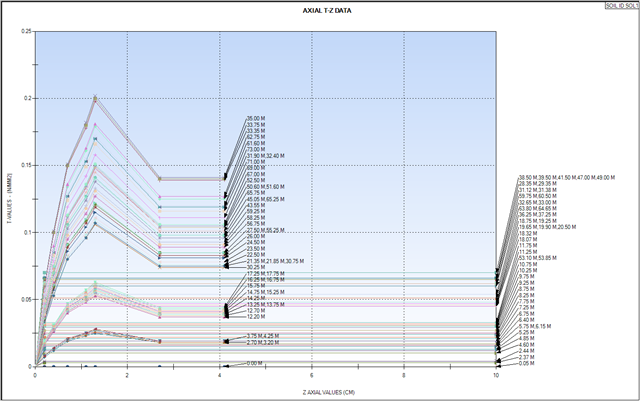Select the 12.20 M curve label
This screenshot has width=640, height=401.
[256, 317]
